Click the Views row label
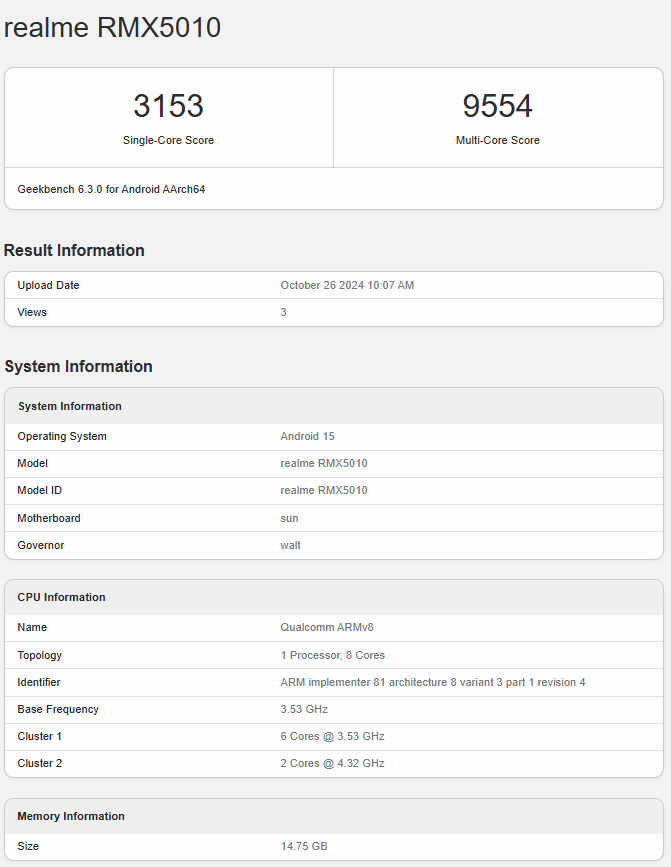This screenshot has height=867, width=671. 32,312
